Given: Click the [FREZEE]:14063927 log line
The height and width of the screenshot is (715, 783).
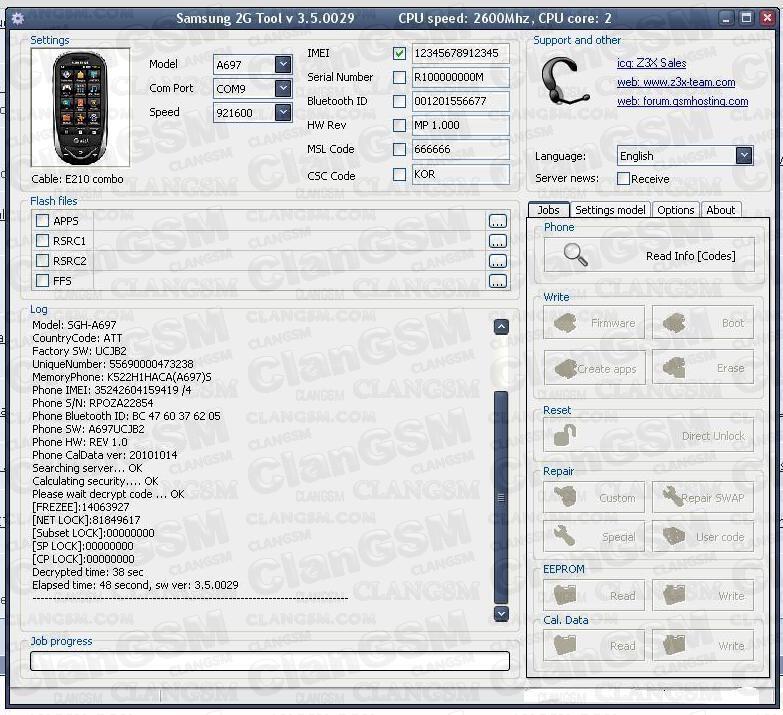Looking at the screenshot, I should click(x=80, y=507).
